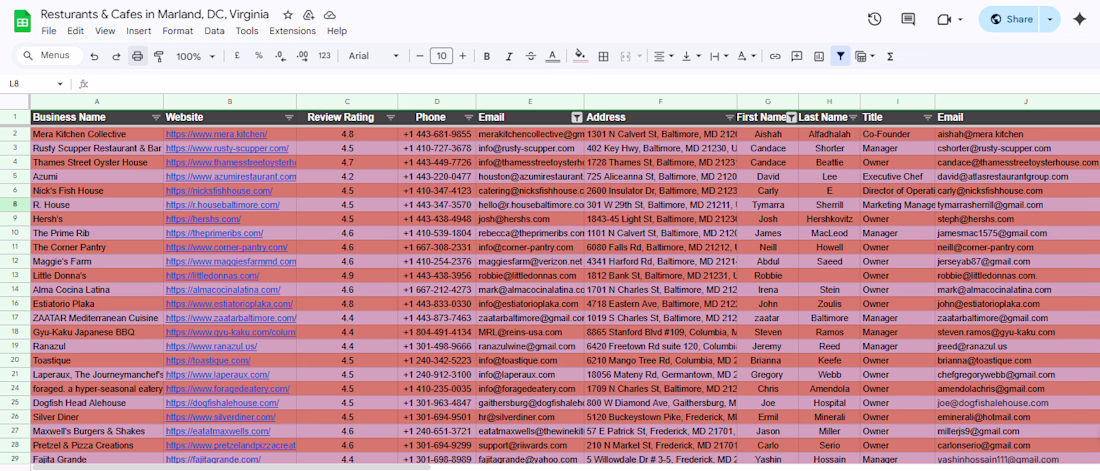The width and height of the screenshot is (1100, 471).
Task: Activate the paint format tool
Action: (159, 56)
